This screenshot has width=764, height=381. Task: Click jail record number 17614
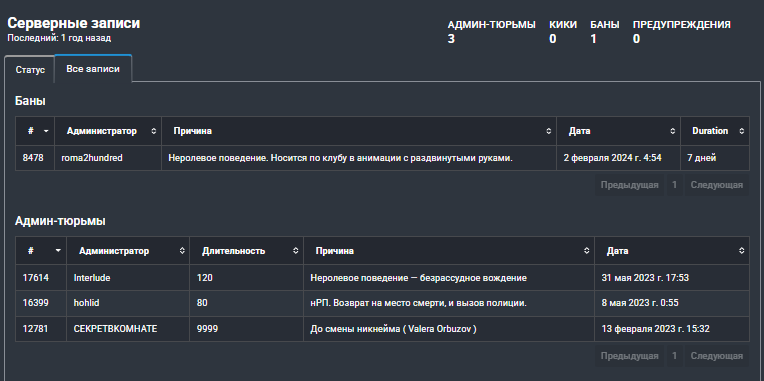coord(35,278)
